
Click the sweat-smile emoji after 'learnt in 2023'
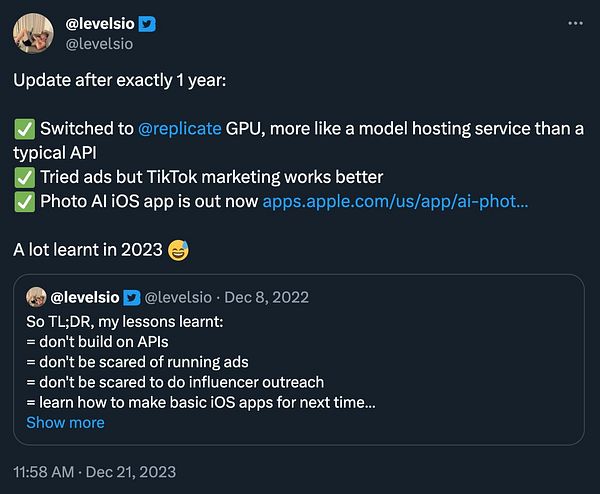(177, 249)
